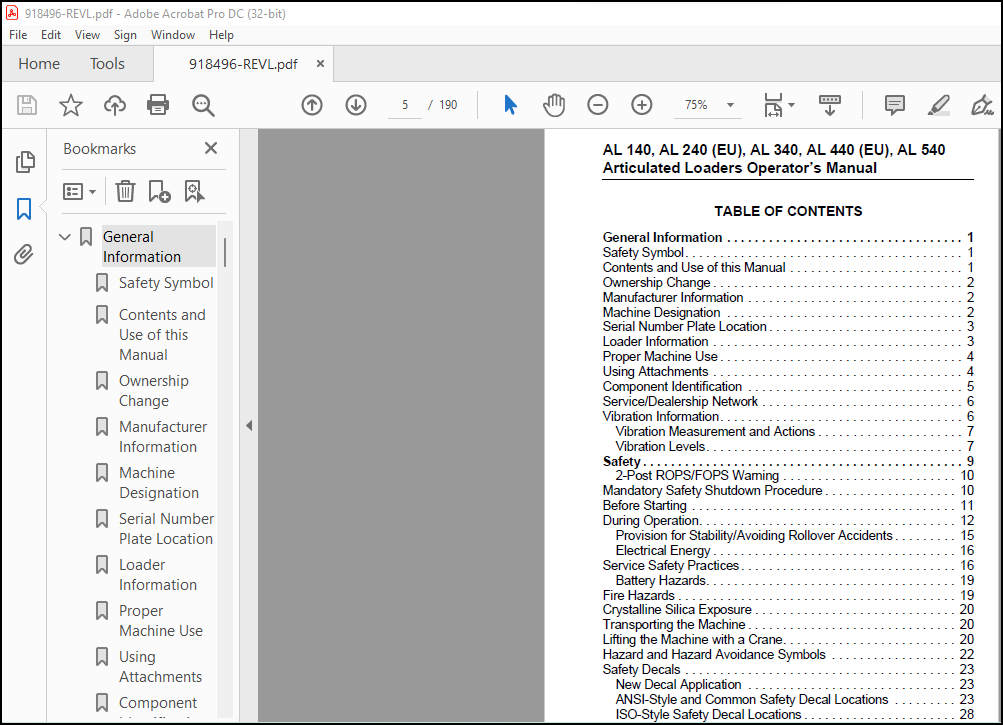Click the bookmarks panel vertical scrollbar
Viewport: 1003px width, 725px height.
pos(225,252)
